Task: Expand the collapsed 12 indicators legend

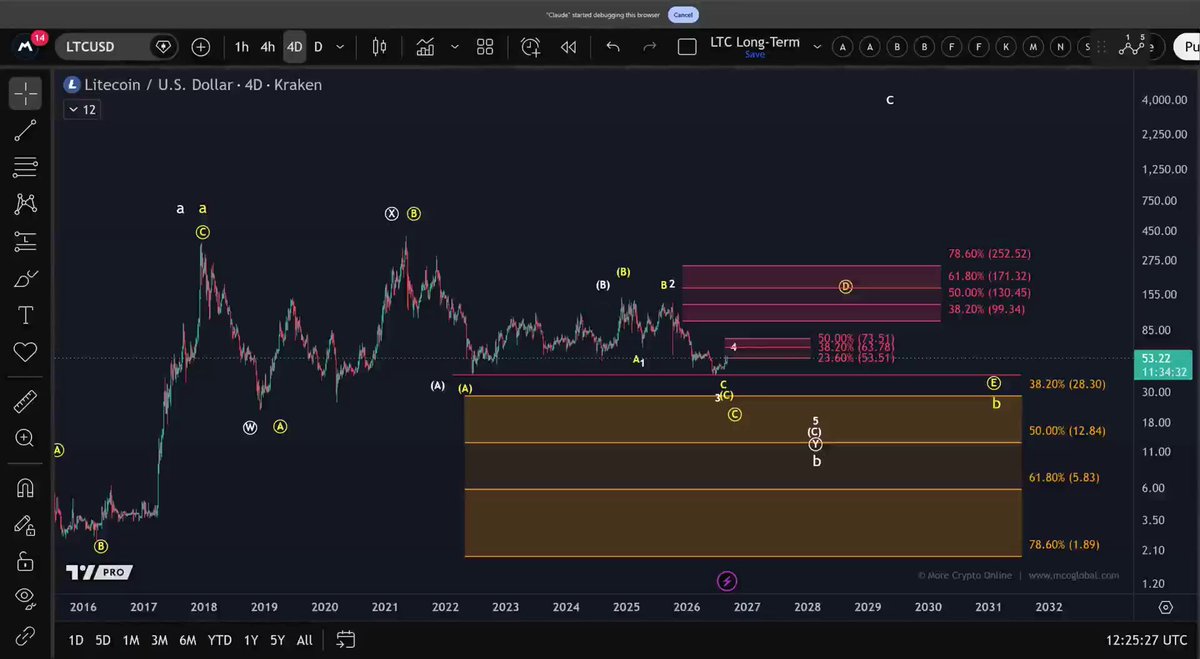Action: click(x=81, y=110)
